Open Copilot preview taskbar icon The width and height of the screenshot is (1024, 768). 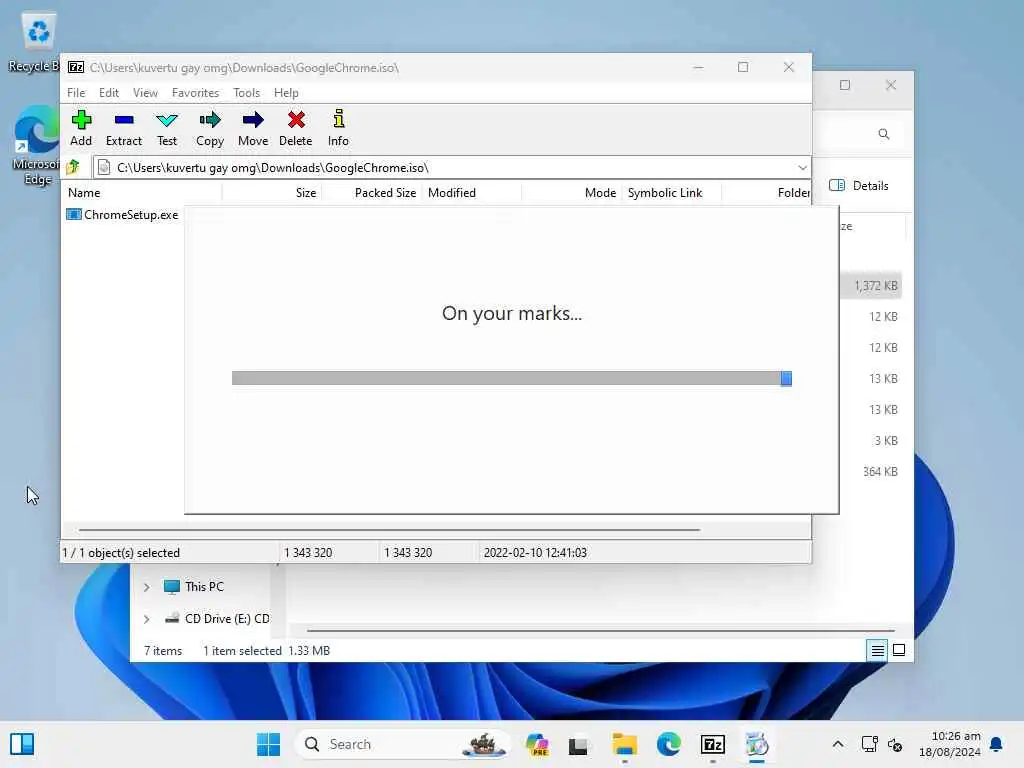point(537,744)
